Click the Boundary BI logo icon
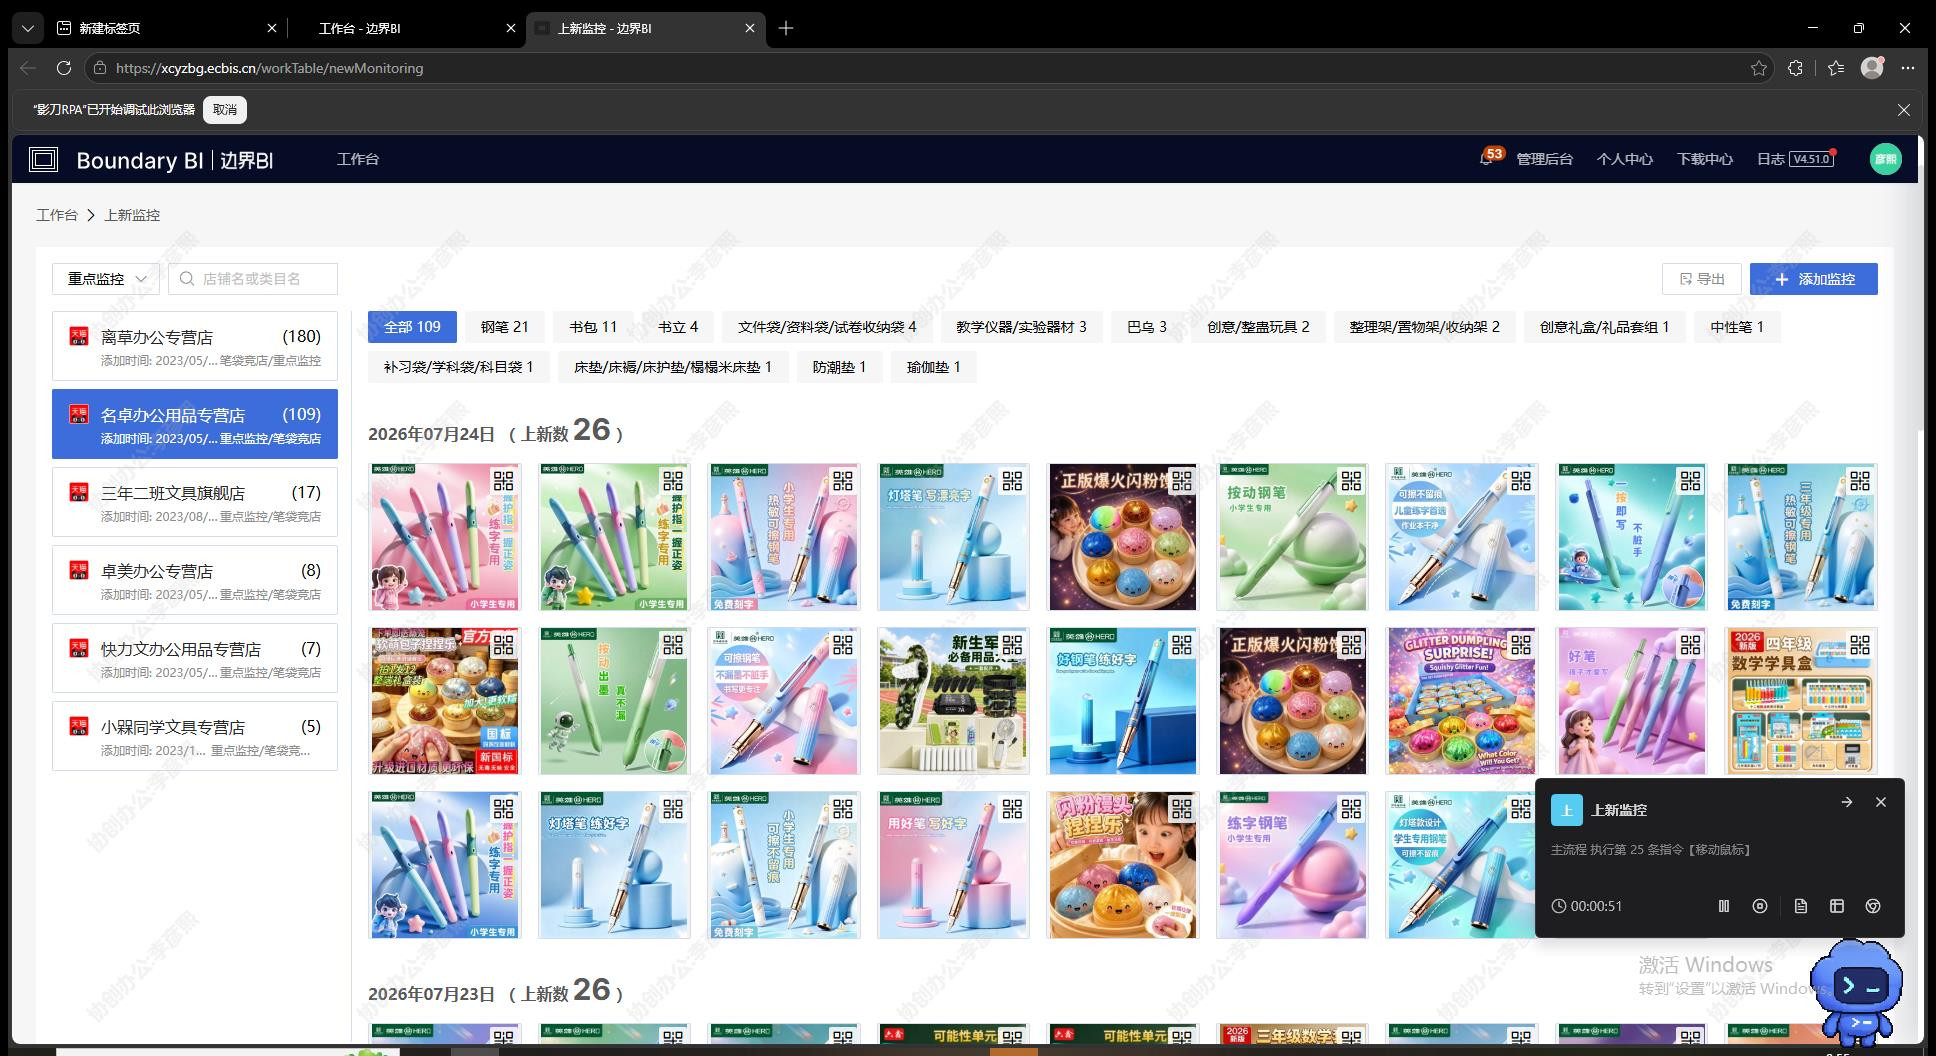 click(x=43, y=160)
